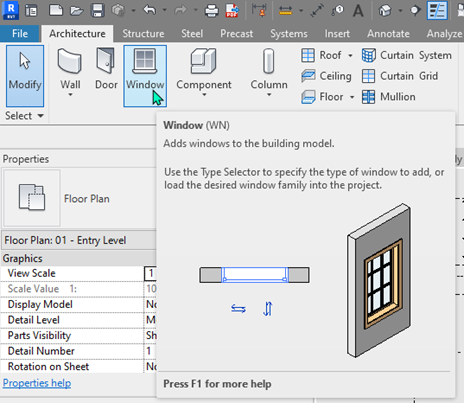Choose the Column tool
The image size is (464, 403).
(x=269, y=73)
